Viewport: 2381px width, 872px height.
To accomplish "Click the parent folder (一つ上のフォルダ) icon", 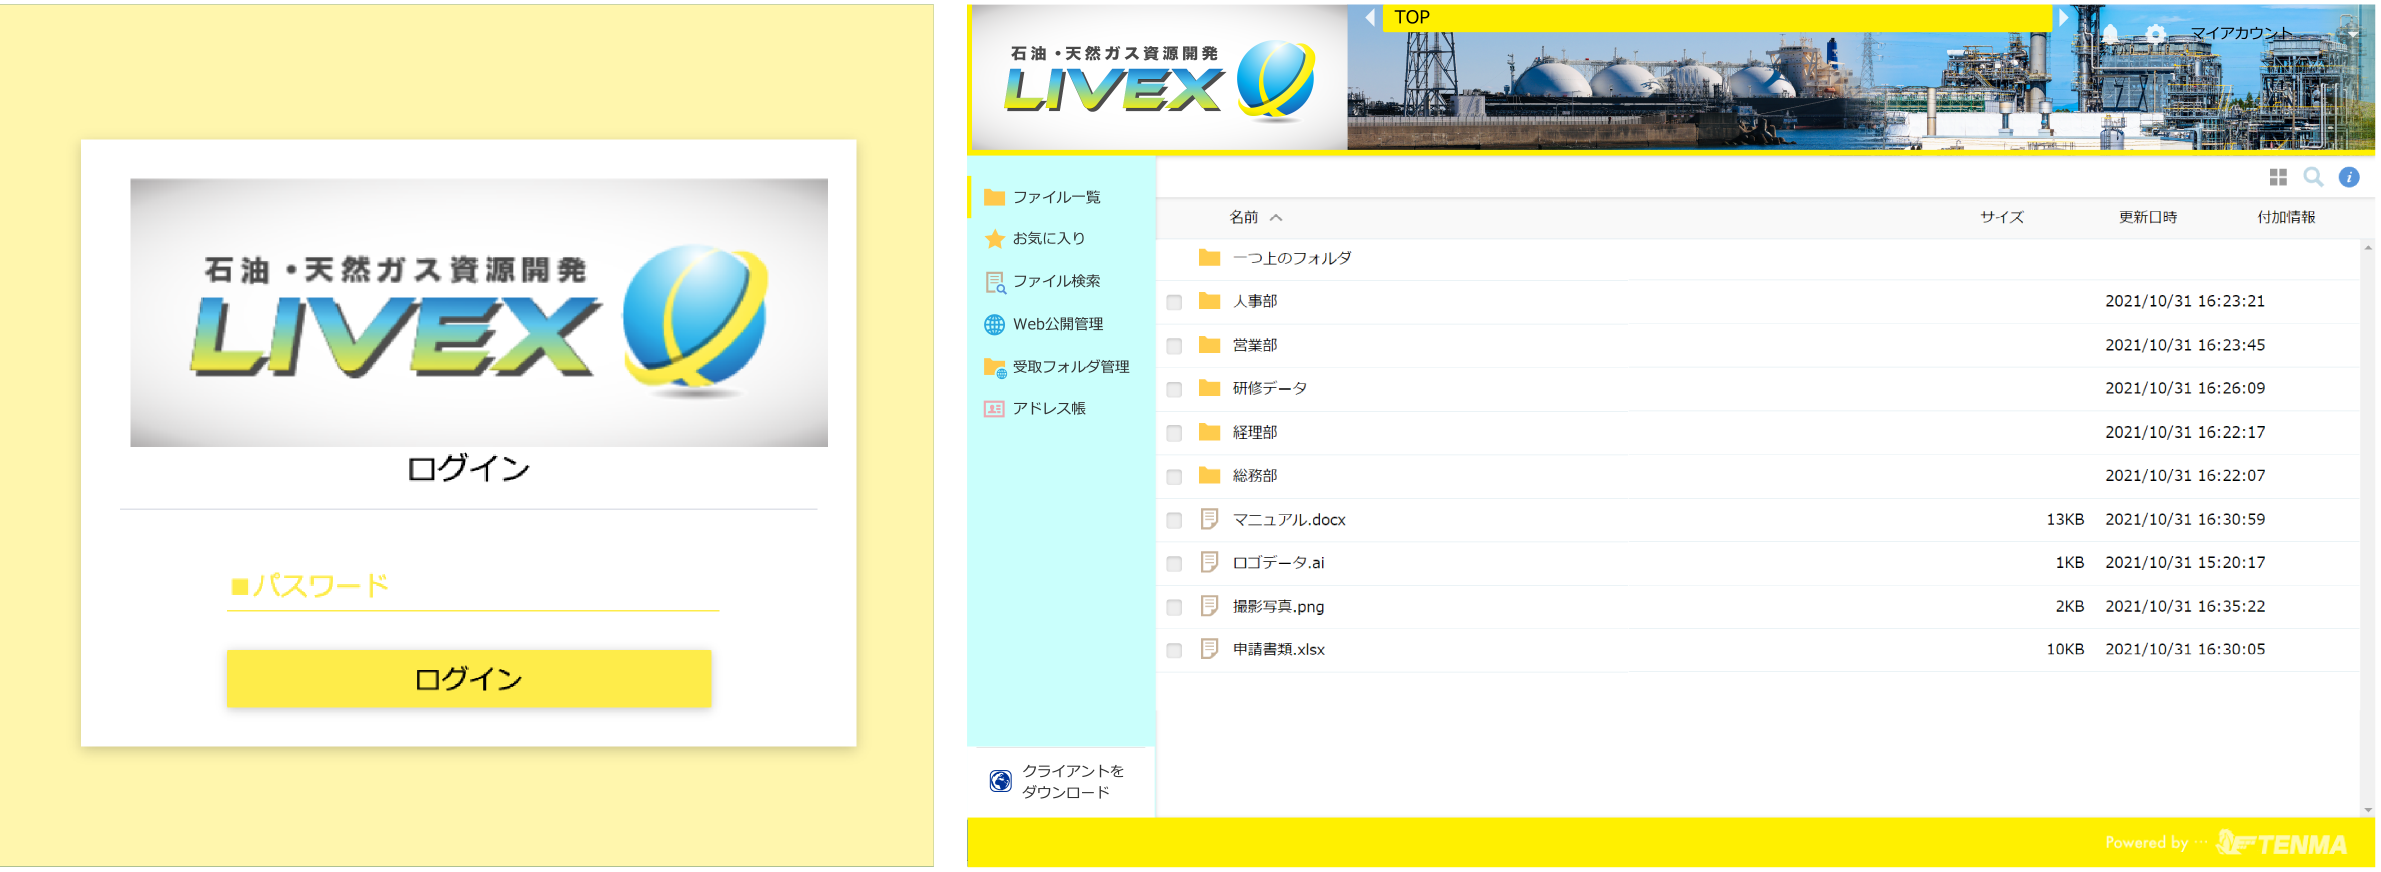I will point(1209,257).
